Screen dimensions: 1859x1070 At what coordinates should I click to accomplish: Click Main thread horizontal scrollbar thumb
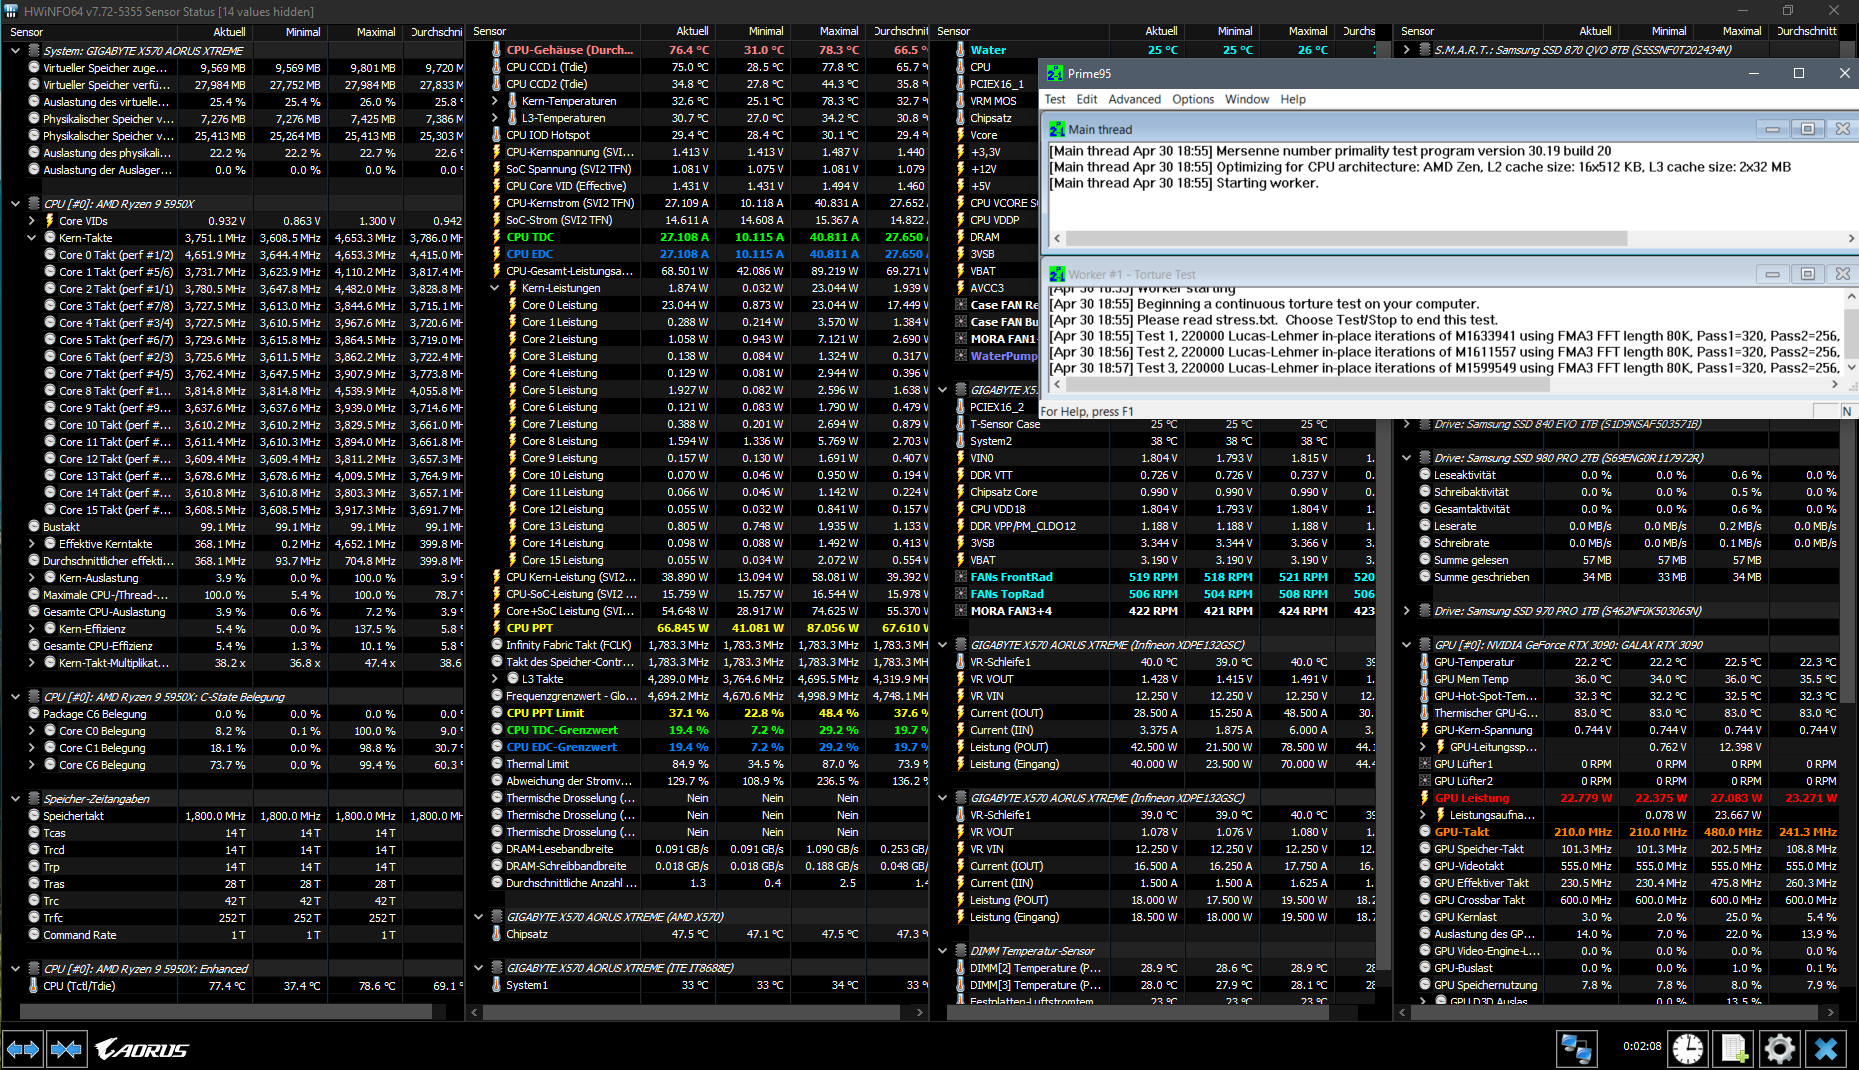pyautogui.click(x=1346, y=238)
